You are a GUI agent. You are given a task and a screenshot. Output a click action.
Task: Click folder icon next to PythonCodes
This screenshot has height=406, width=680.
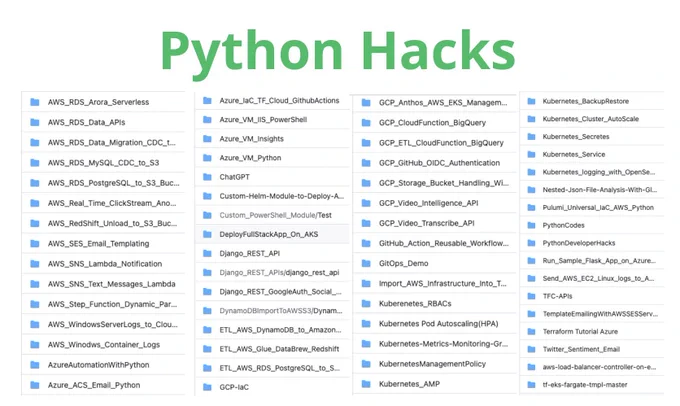[x=531, y=225]
